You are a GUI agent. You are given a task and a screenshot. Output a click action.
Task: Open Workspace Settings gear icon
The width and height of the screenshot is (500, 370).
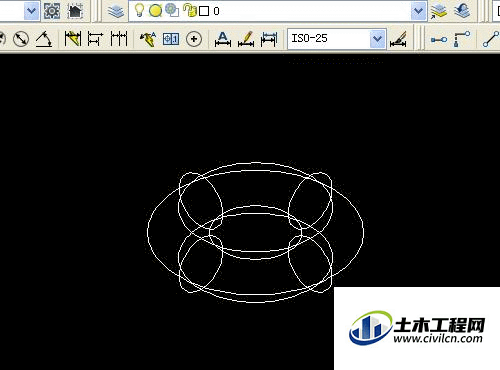click(x=52, y=11)
